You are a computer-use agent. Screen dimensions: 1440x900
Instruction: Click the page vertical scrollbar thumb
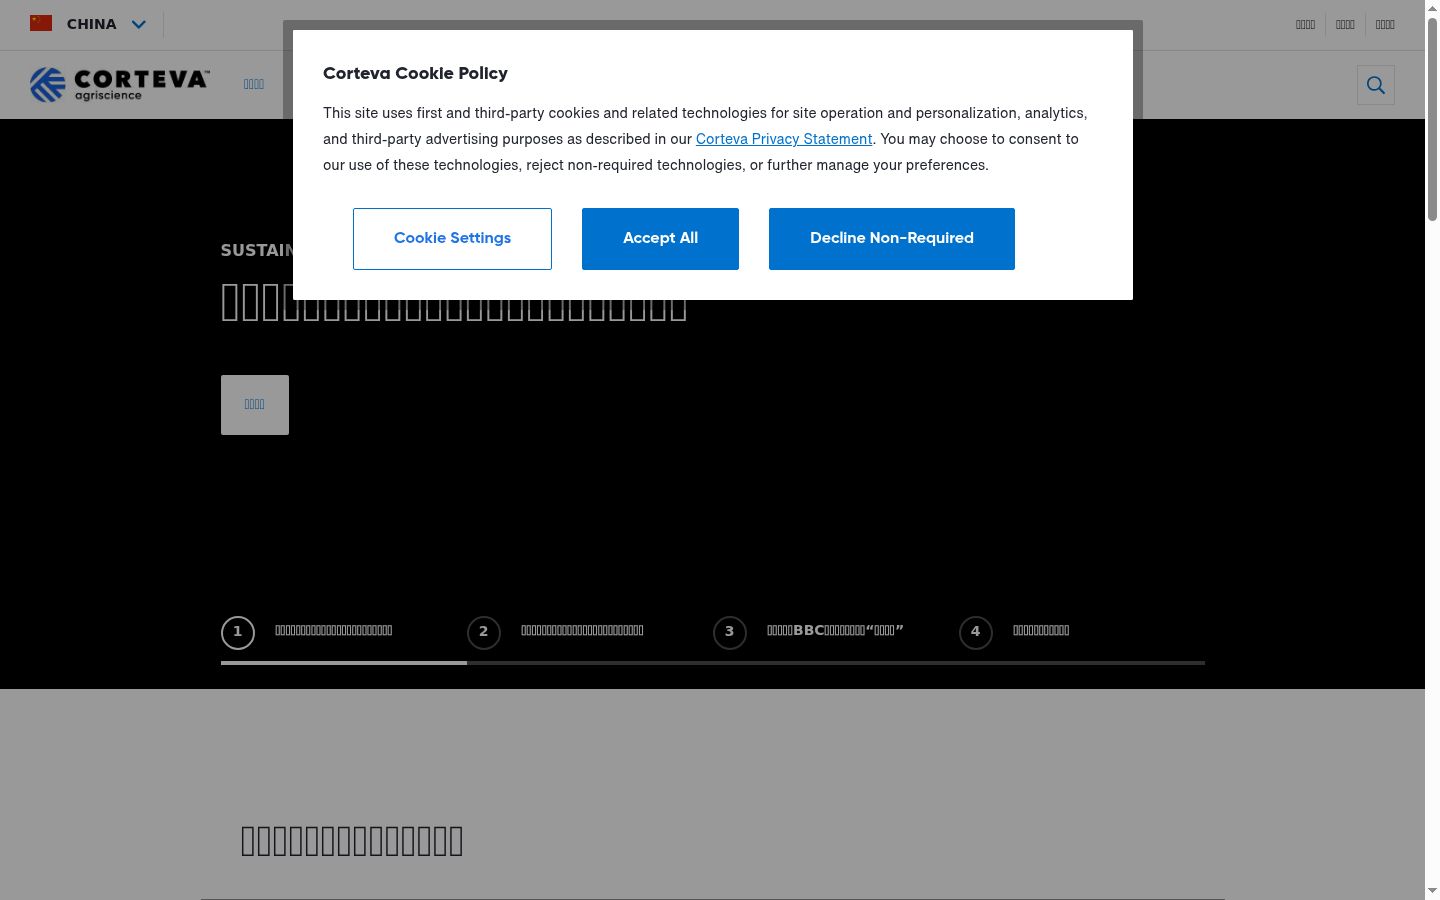coord(1432,120)
